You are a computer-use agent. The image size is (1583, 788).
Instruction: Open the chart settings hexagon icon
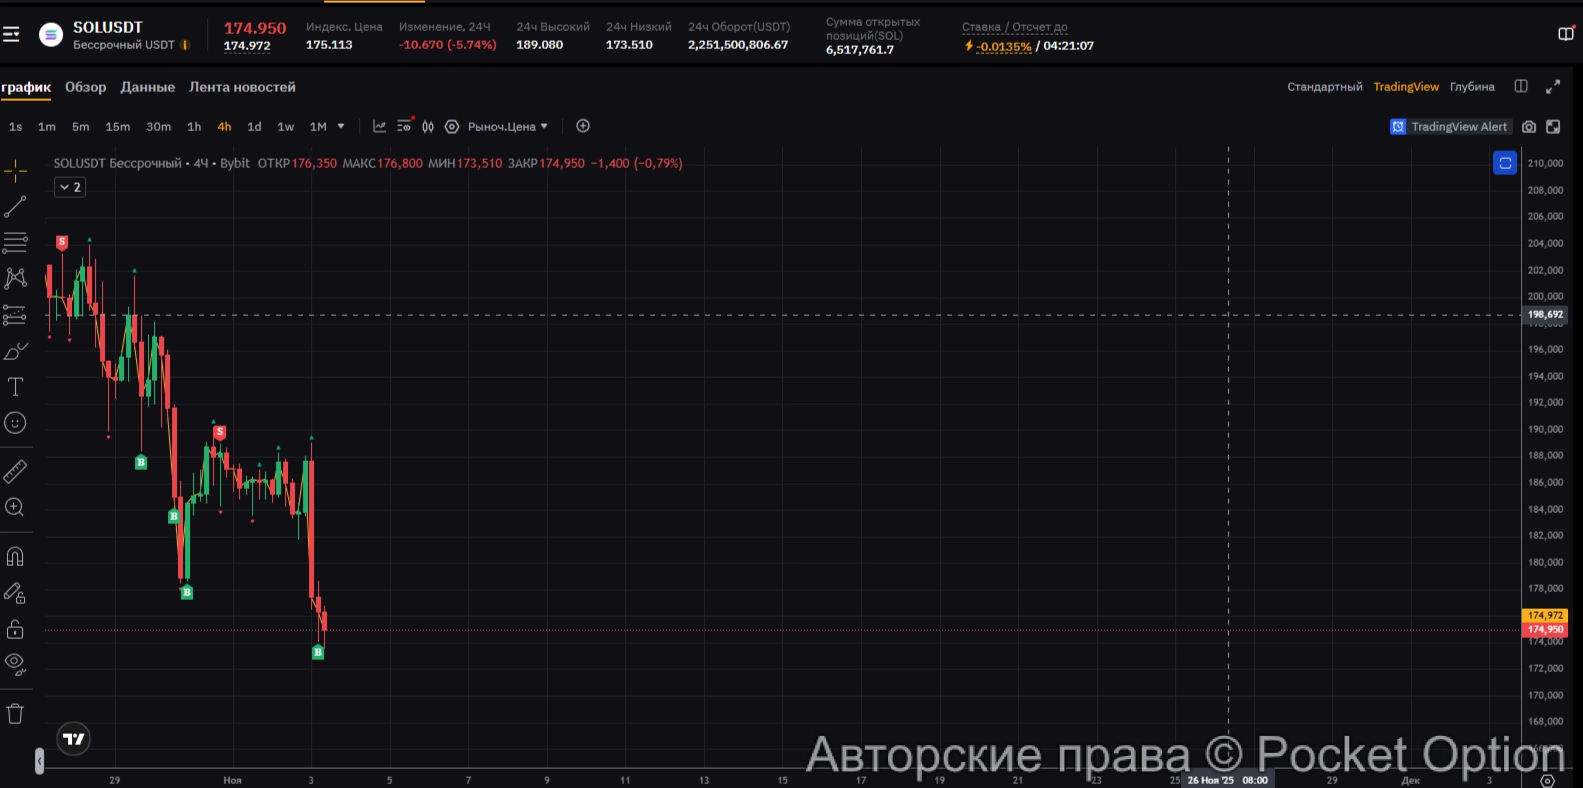point(452,127)
